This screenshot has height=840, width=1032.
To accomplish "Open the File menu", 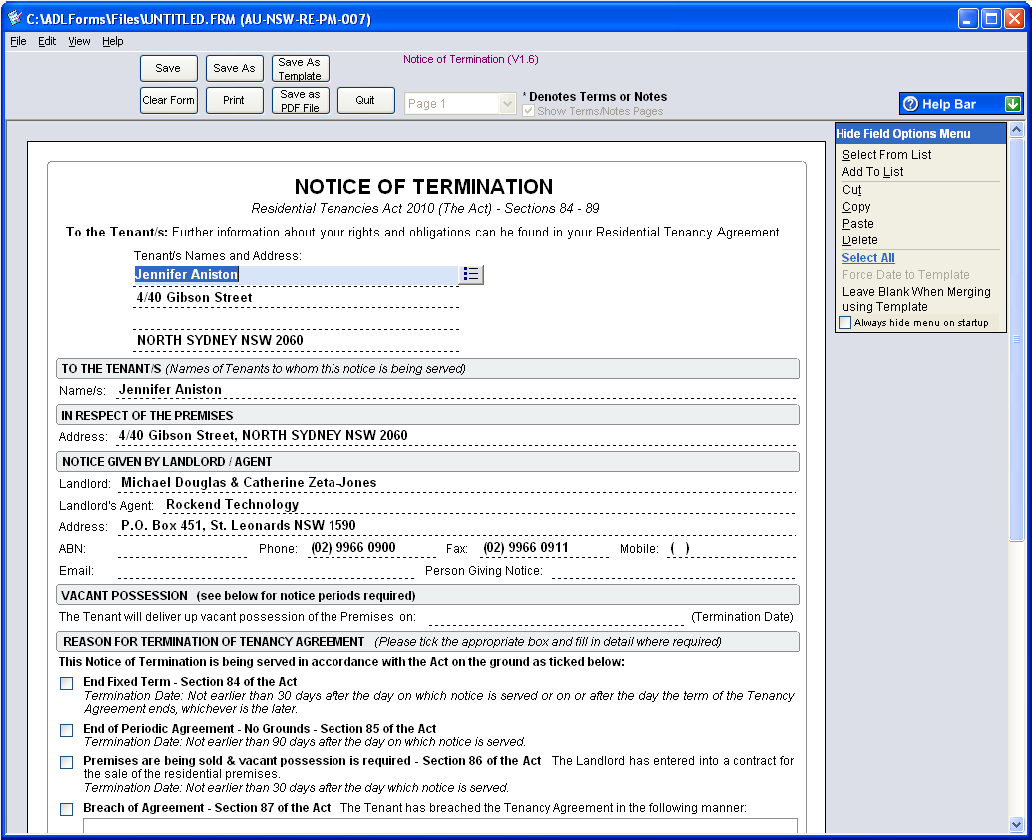I will click(18, 41).
